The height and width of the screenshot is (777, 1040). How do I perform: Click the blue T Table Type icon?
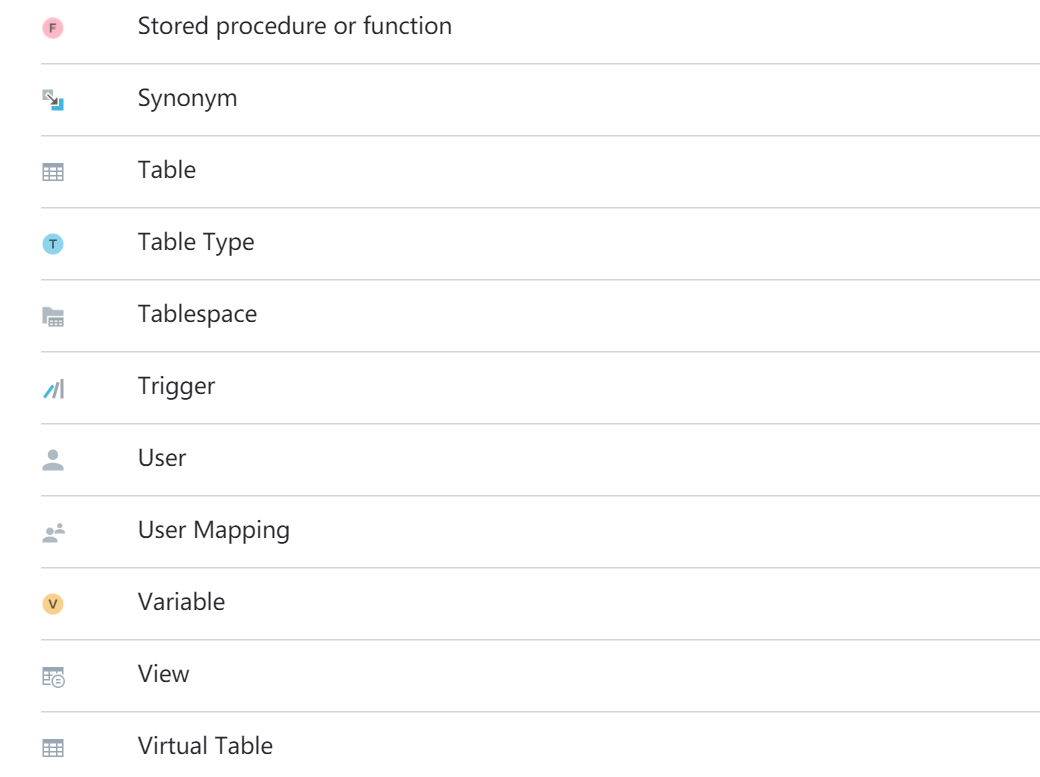(x=53, y=244)
